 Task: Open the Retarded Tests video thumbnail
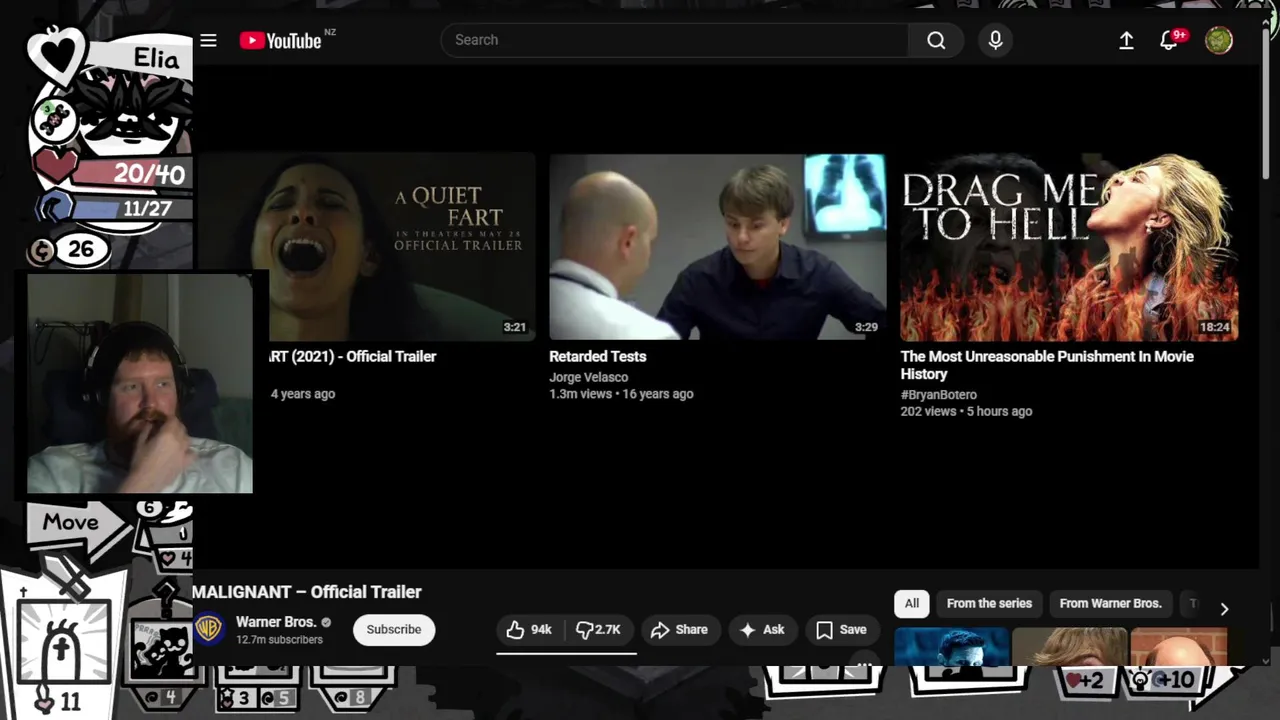pos(717,247)
